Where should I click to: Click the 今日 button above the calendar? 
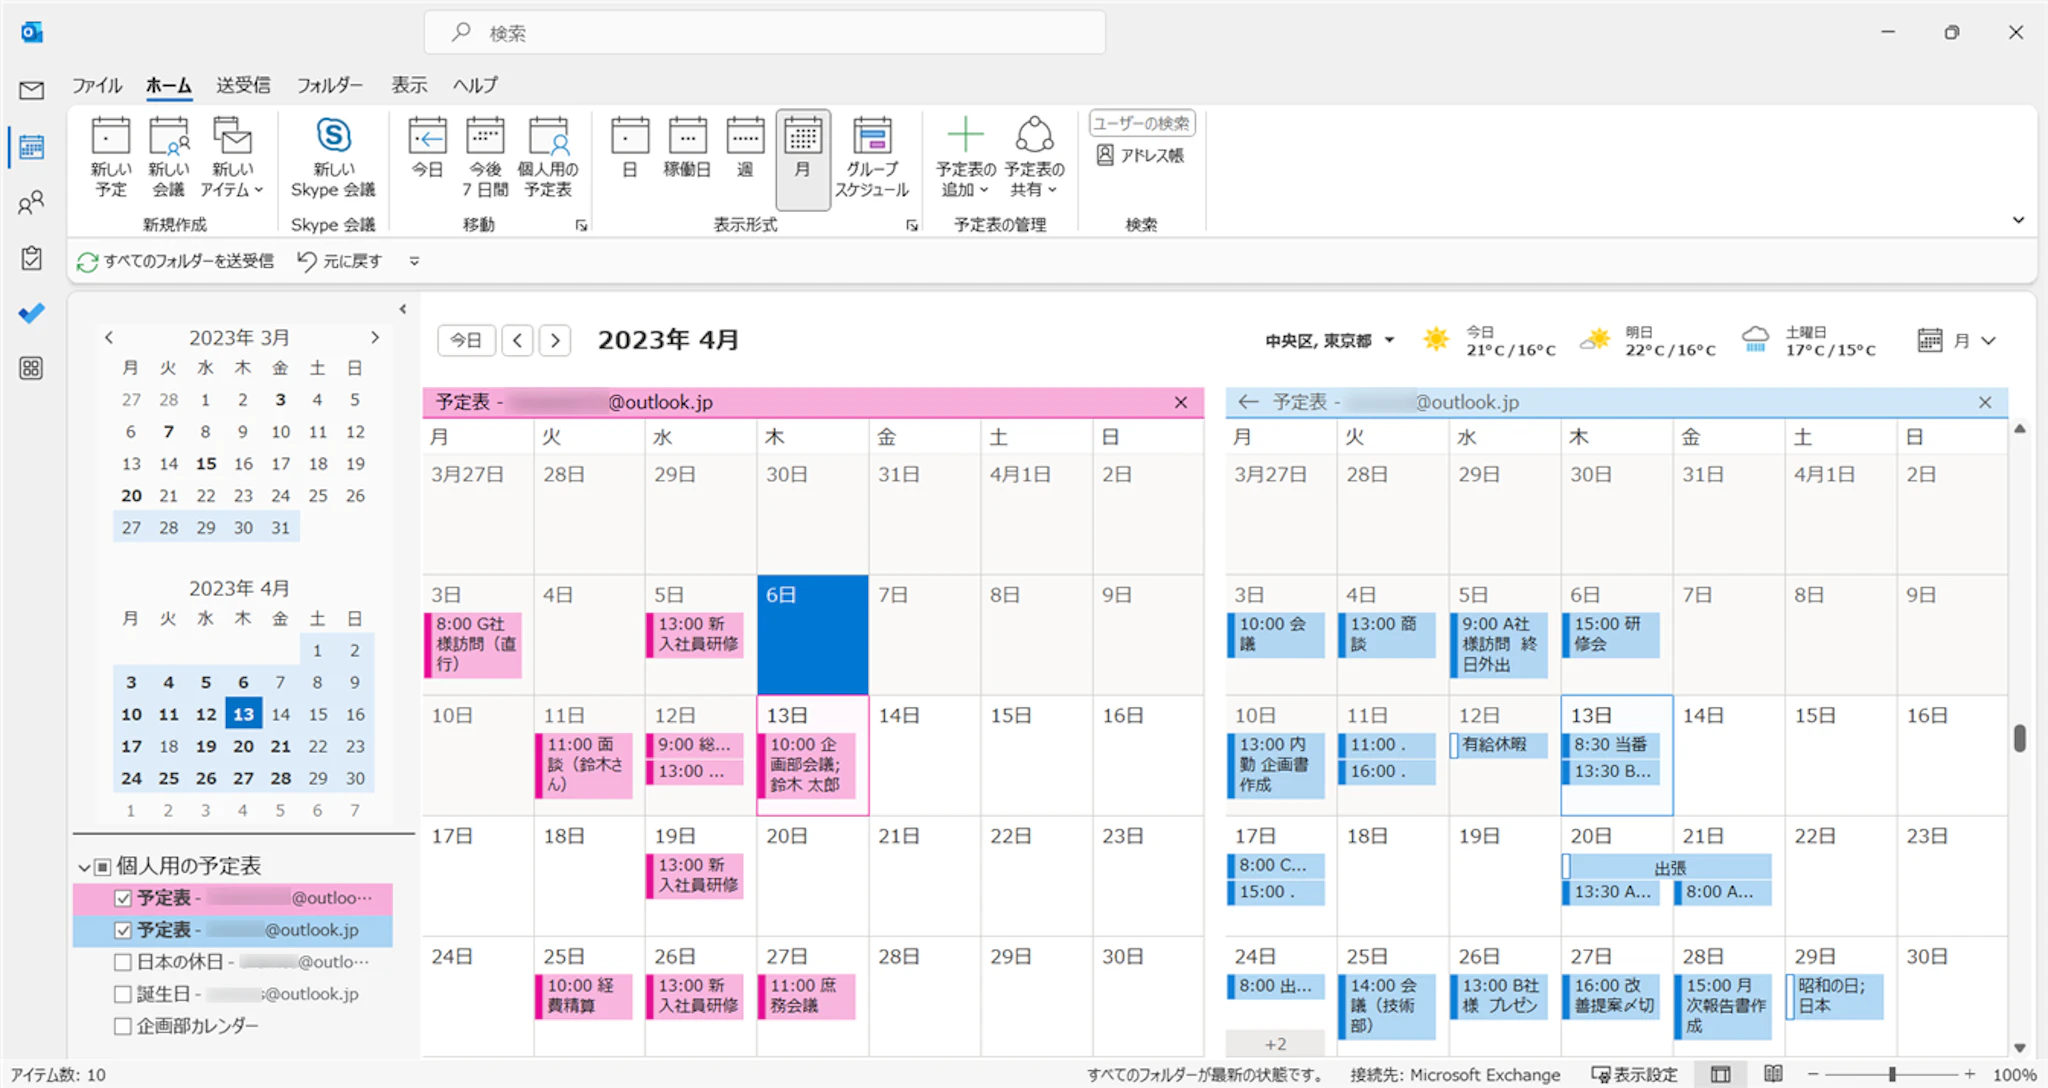pyautogui.click(x=465, y=340)
